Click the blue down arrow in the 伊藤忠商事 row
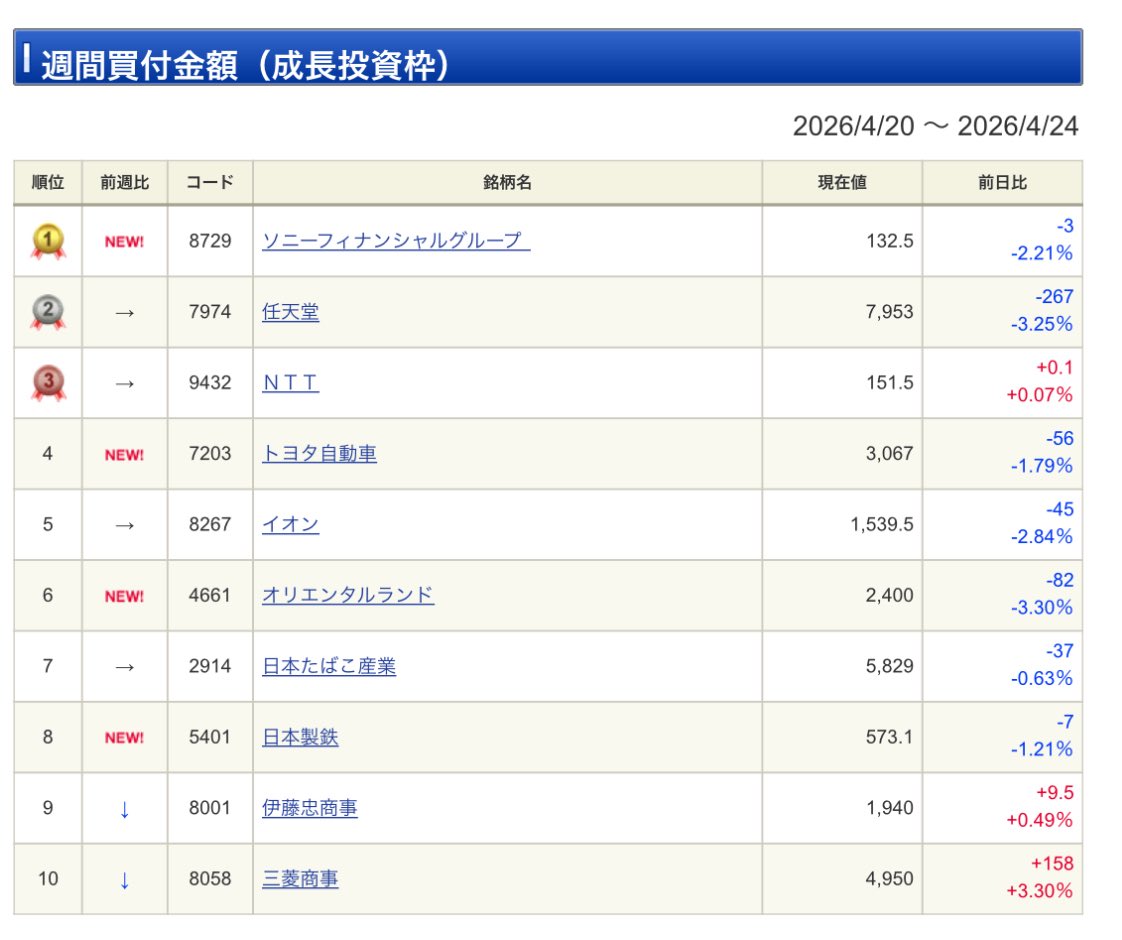 (x=124, y=809)
